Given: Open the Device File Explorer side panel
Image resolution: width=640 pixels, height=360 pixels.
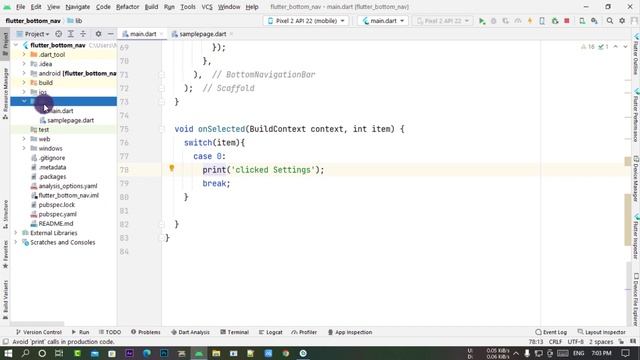Looking at the screenshot, I should tap(636, 299).
